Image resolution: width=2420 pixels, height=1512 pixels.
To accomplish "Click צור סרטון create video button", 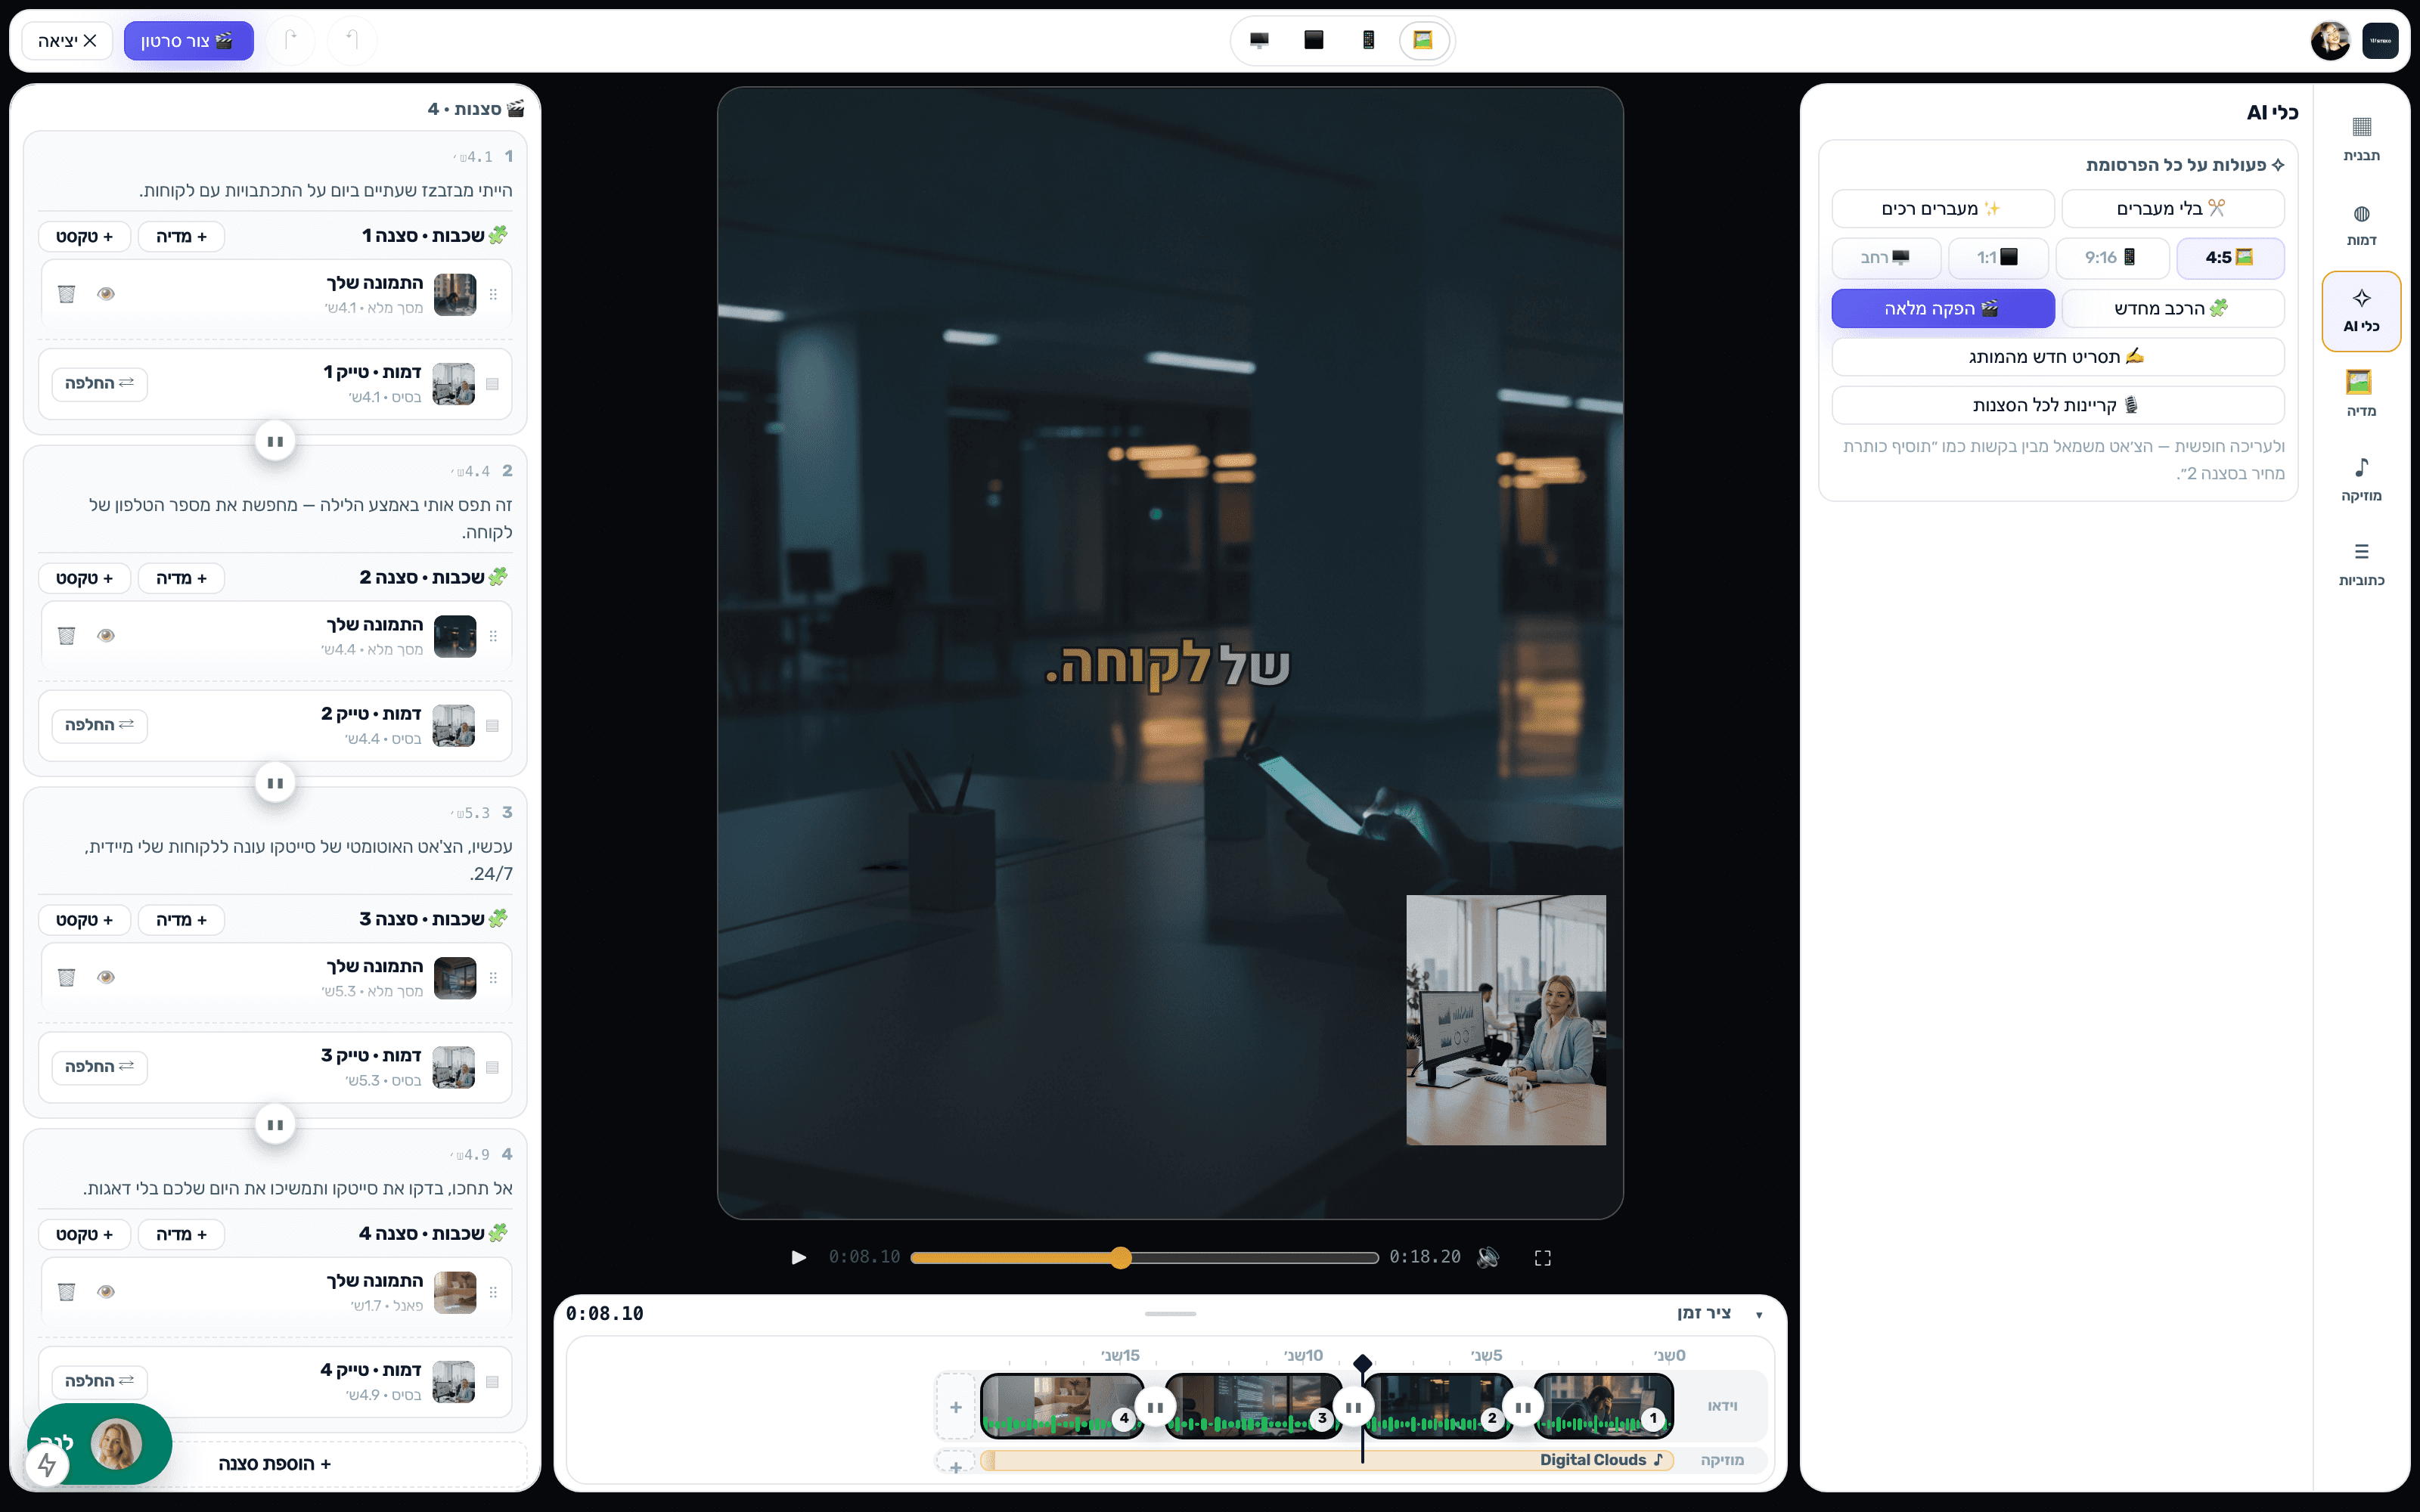I will pyautogui.click(x=188, y=41).
